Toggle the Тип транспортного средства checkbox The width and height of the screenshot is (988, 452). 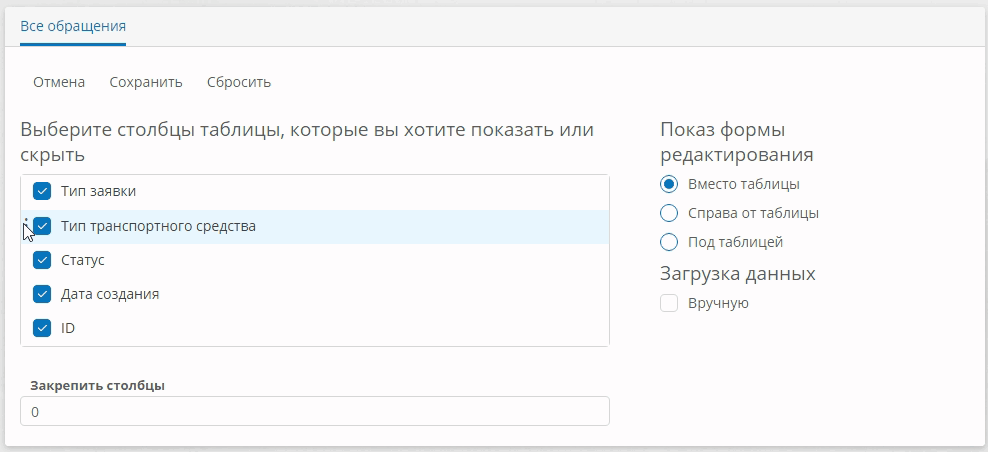[42, 226]
